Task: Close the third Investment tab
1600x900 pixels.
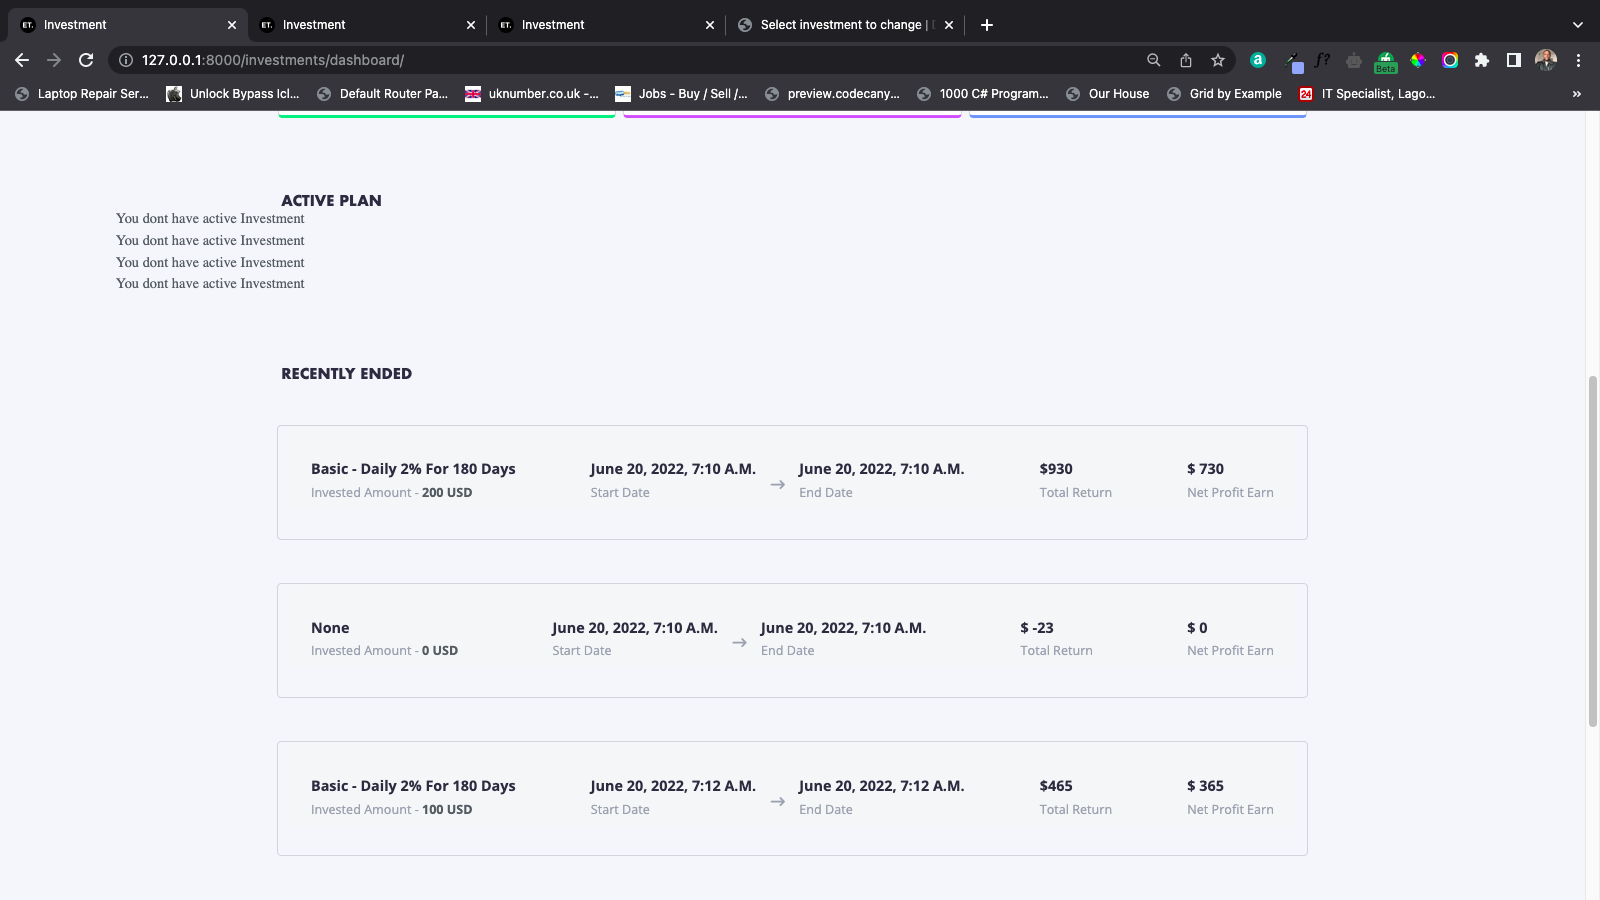Action: 710,25
